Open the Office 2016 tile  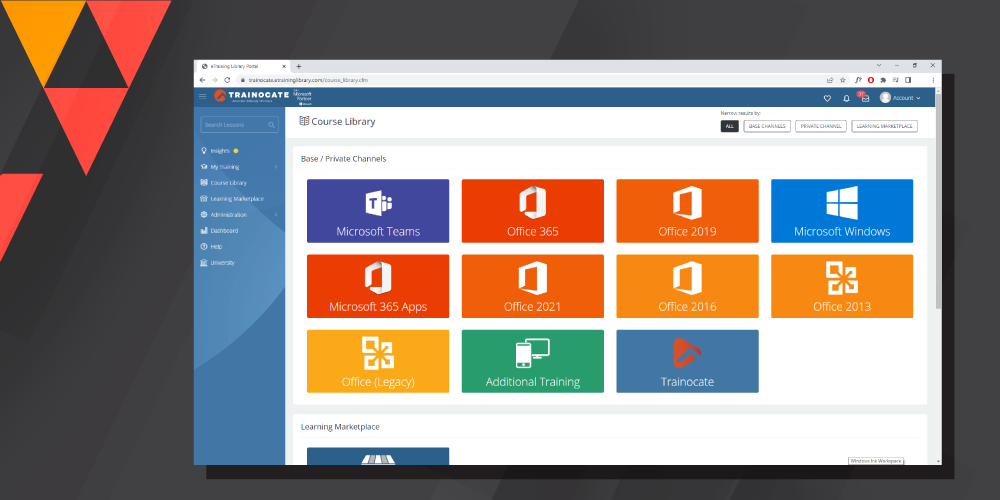[x=688, y=286]
